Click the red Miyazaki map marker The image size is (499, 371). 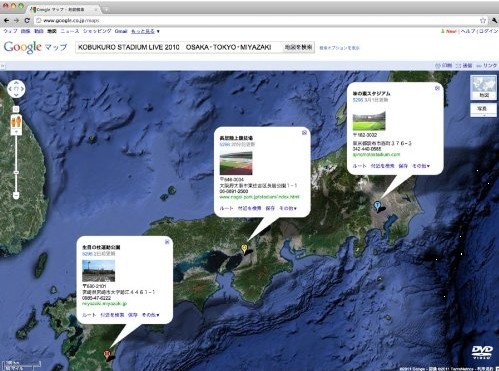pos(107,354)
